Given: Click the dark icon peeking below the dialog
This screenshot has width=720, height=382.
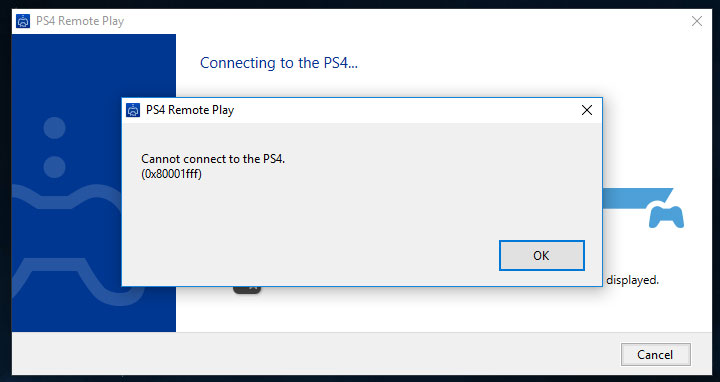Looking at the screenshot, I should 247,290.
